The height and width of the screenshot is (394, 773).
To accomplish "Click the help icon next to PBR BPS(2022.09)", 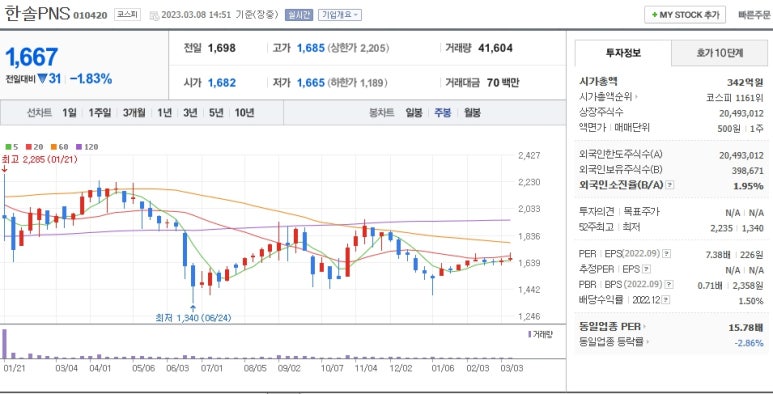I will click(x=669, y=285).
